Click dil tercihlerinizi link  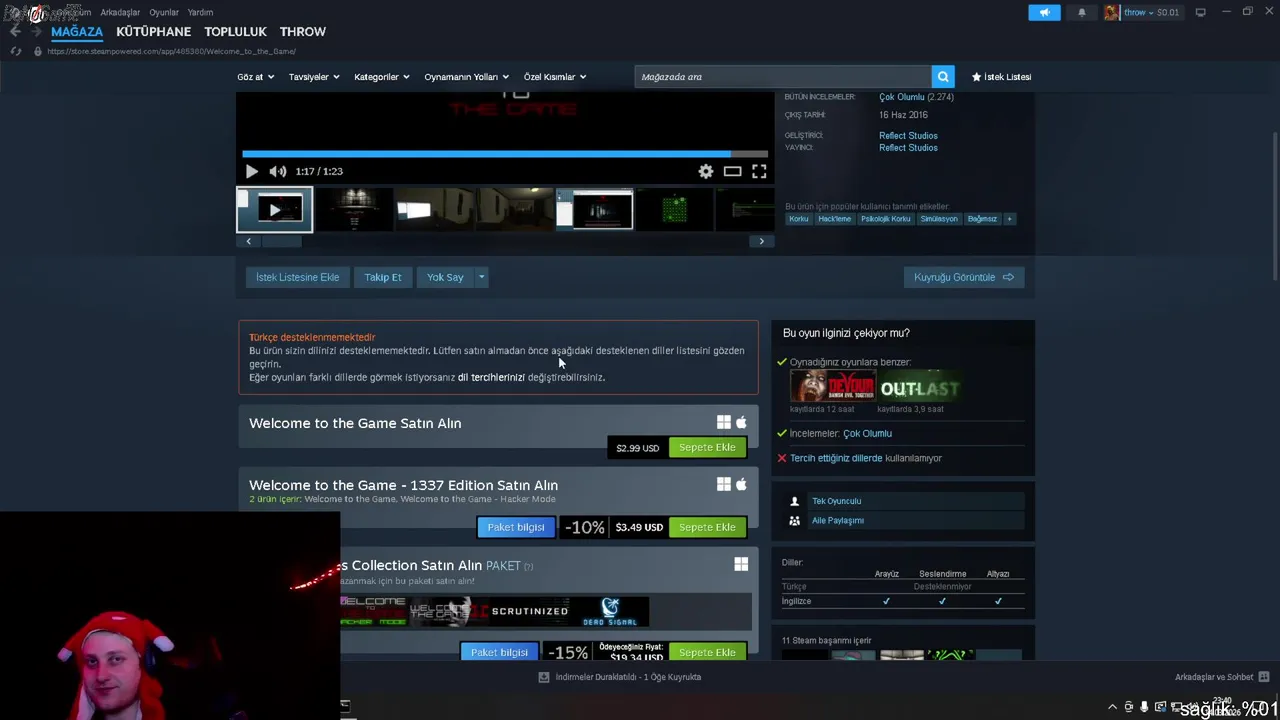pyautogui.click(x=491, y=377)
